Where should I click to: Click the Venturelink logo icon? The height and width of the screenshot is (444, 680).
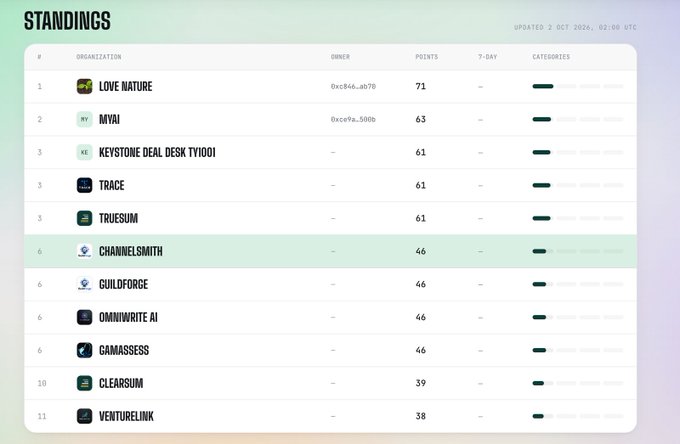coord(85,416)
